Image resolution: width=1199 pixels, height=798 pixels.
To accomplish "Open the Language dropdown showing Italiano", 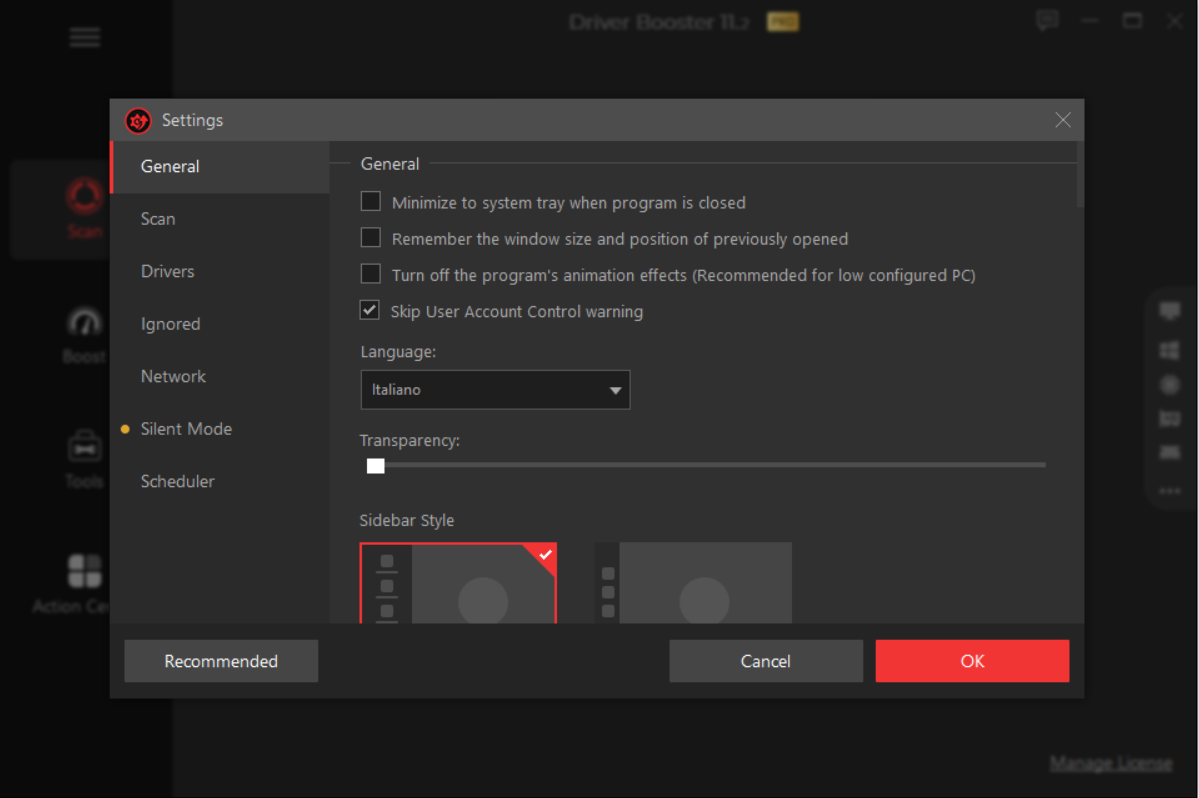I will pos(496,390).
